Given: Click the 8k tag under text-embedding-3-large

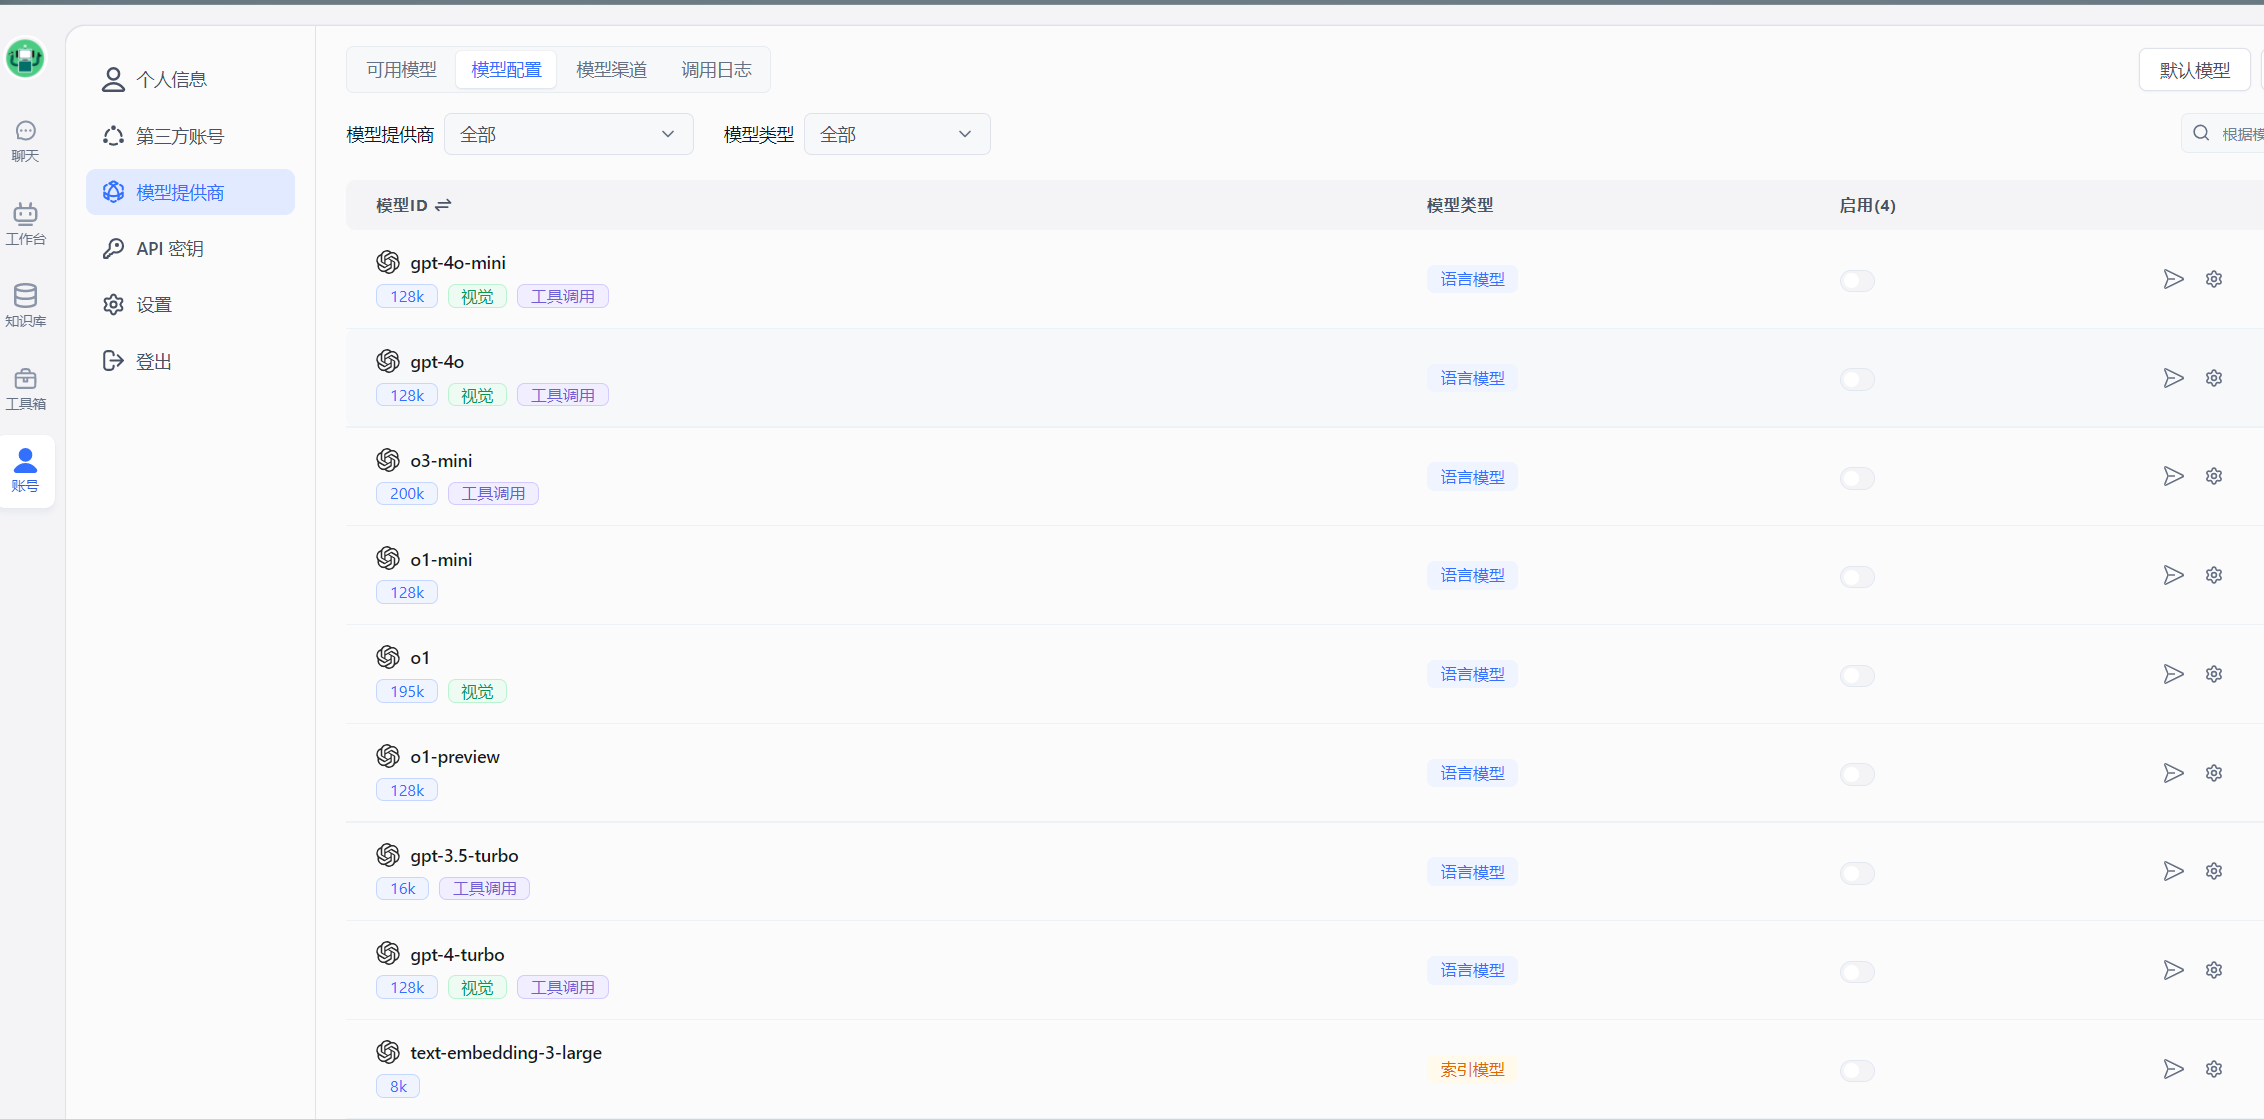Looking at the screenshot, I should 398,1086.
